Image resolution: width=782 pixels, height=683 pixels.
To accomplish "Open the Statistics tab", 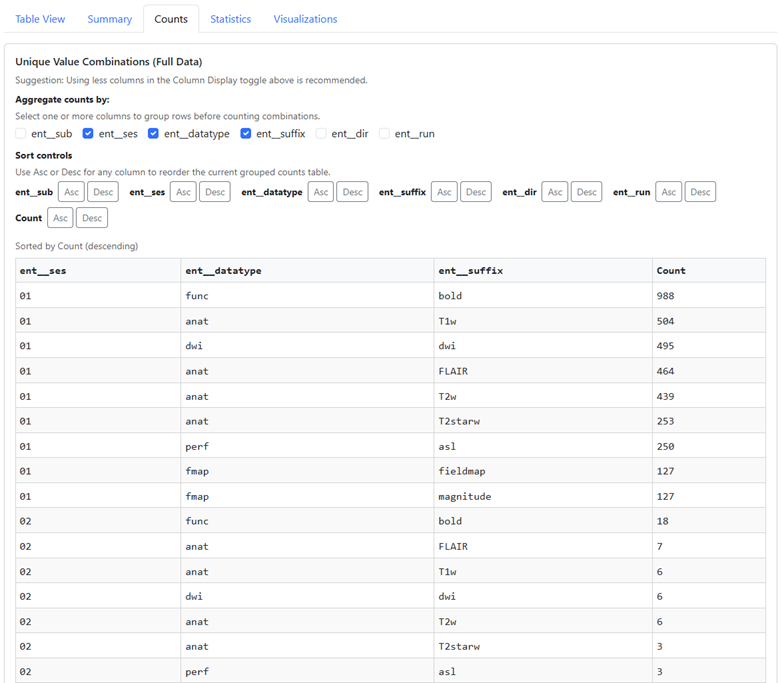I will 230,19.
